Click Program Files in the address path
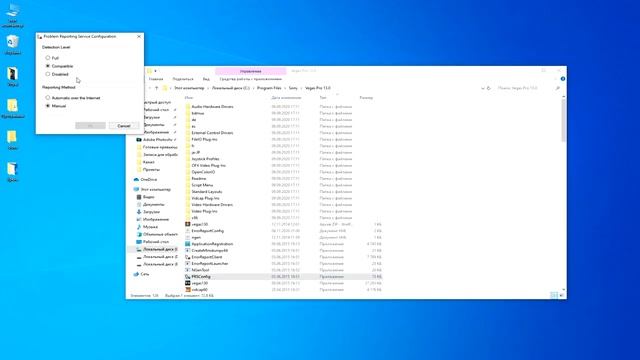The height and width of the screenshot is (360, 640). coord(269,88)
